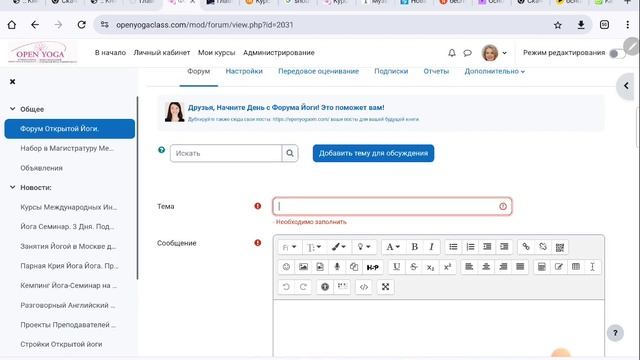This screenshot has height=360, width=640.
Task: Underline the selected text
Action: coord(396,267)
